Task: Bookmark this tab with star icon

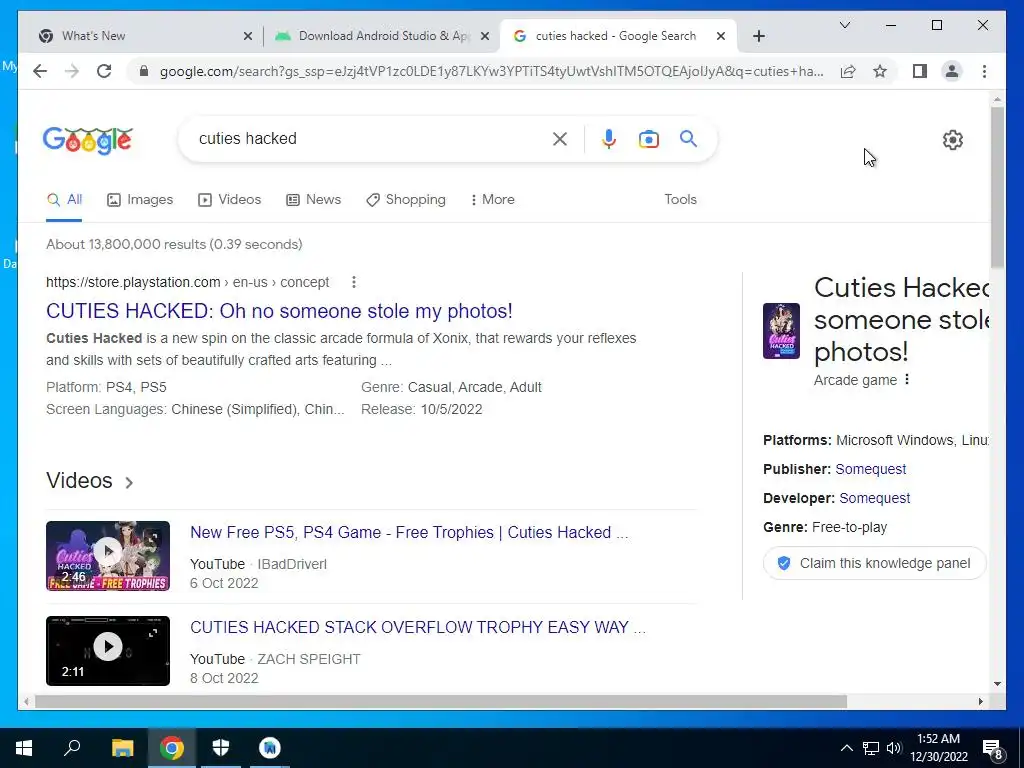Action: [880, 71]
